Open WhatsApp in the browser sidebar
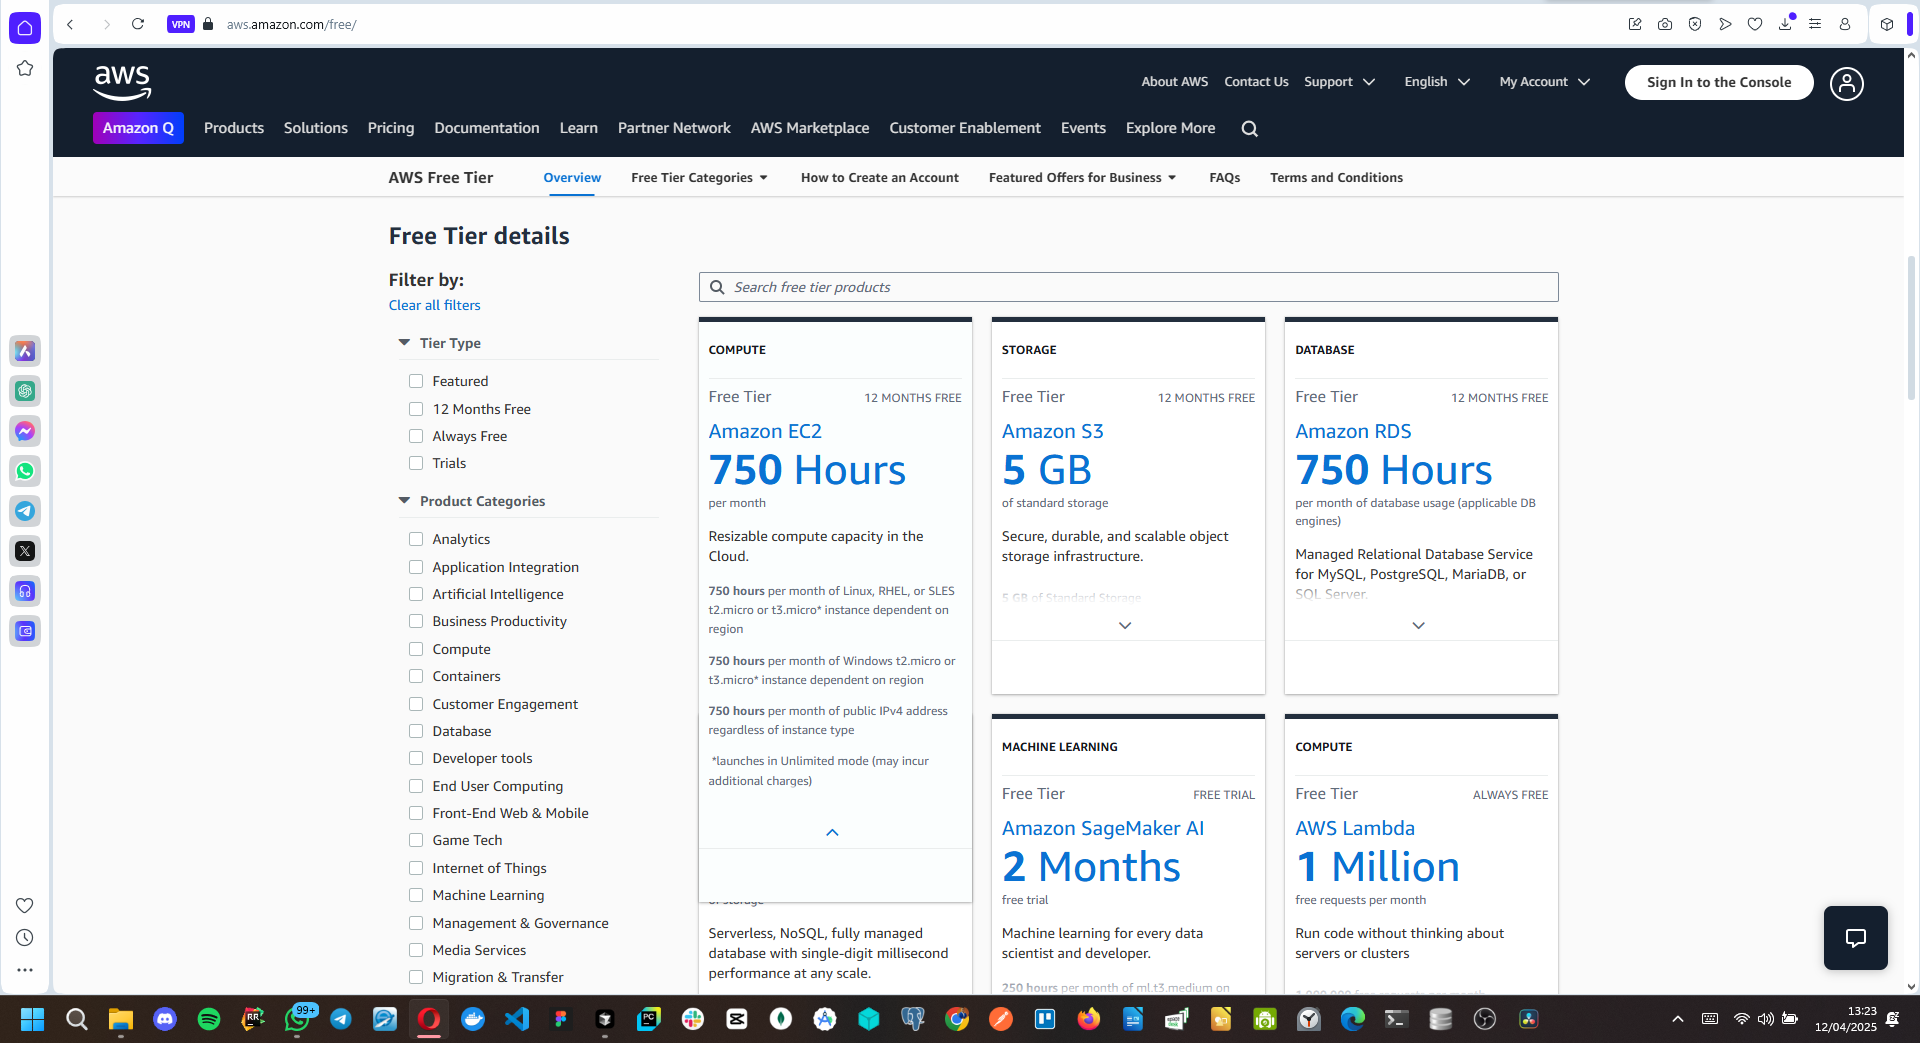The width and height of the screenshot is (1920, 1043). [25, 471]
